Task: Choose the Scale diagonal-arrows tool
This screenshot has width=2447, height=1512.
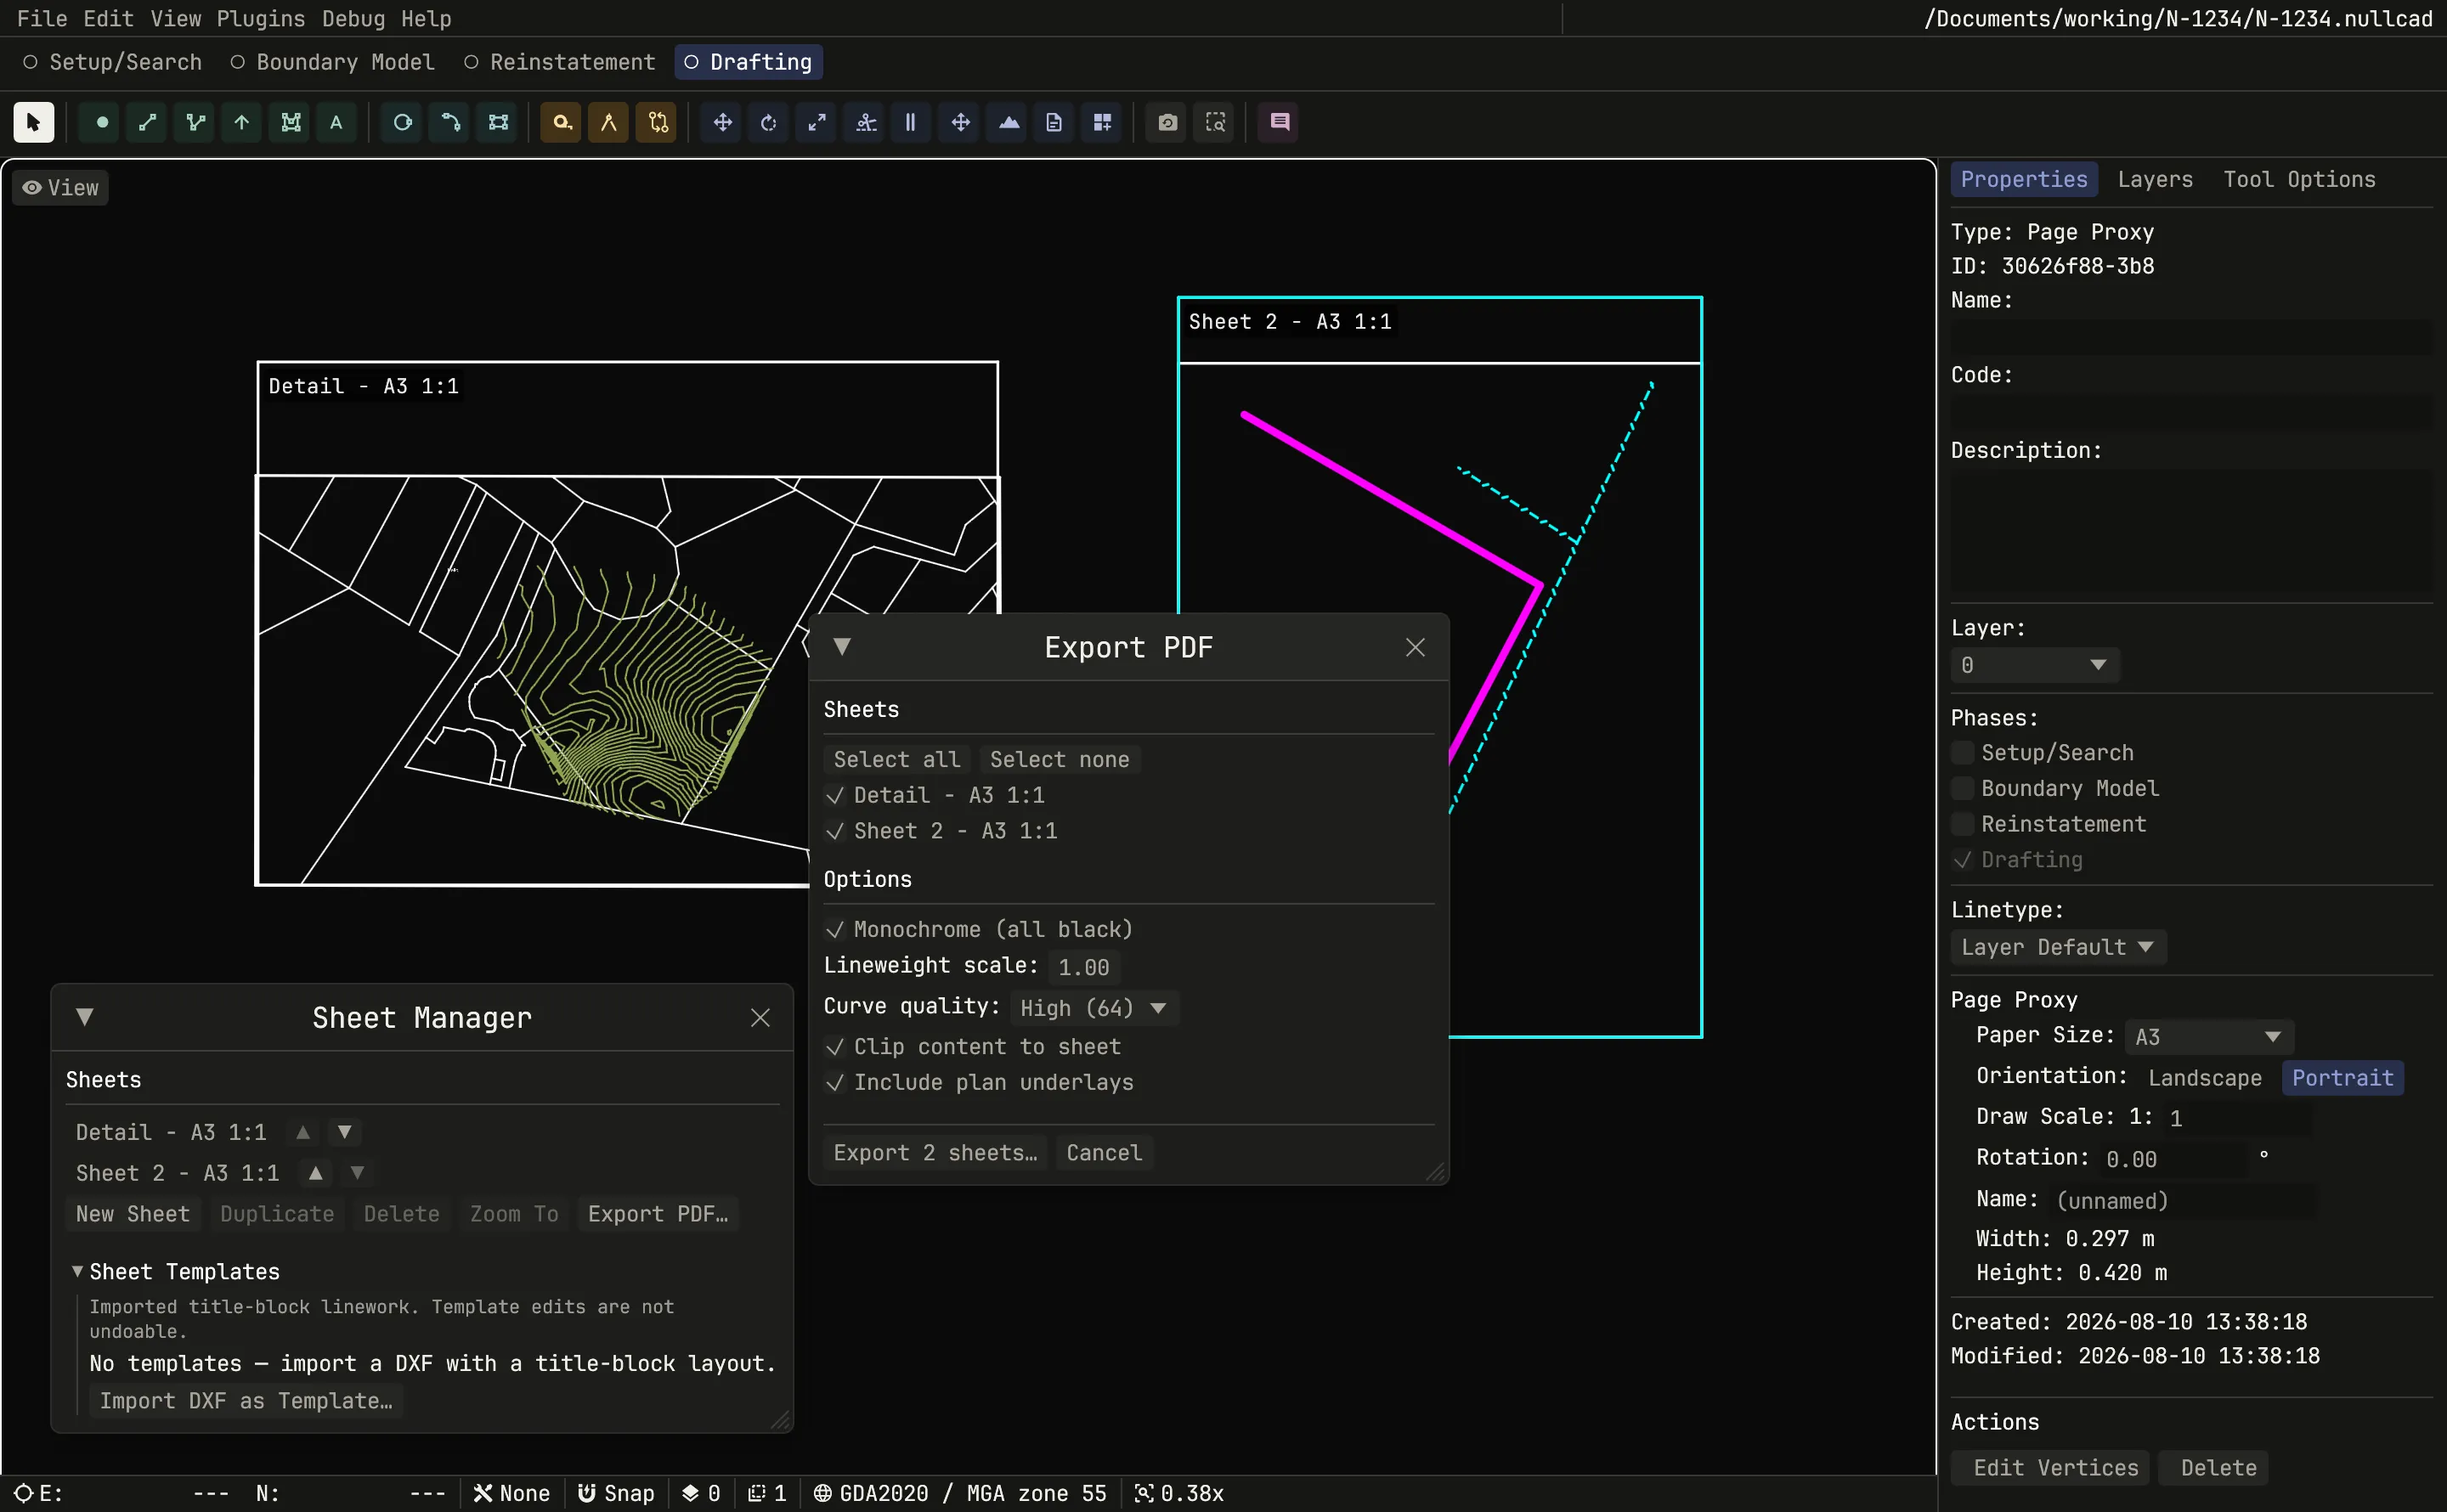Action: coord(817,122)
